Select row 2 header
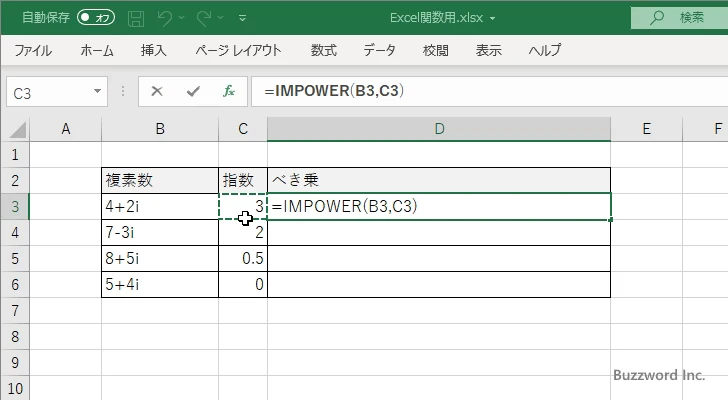 (x=15, y=181)
